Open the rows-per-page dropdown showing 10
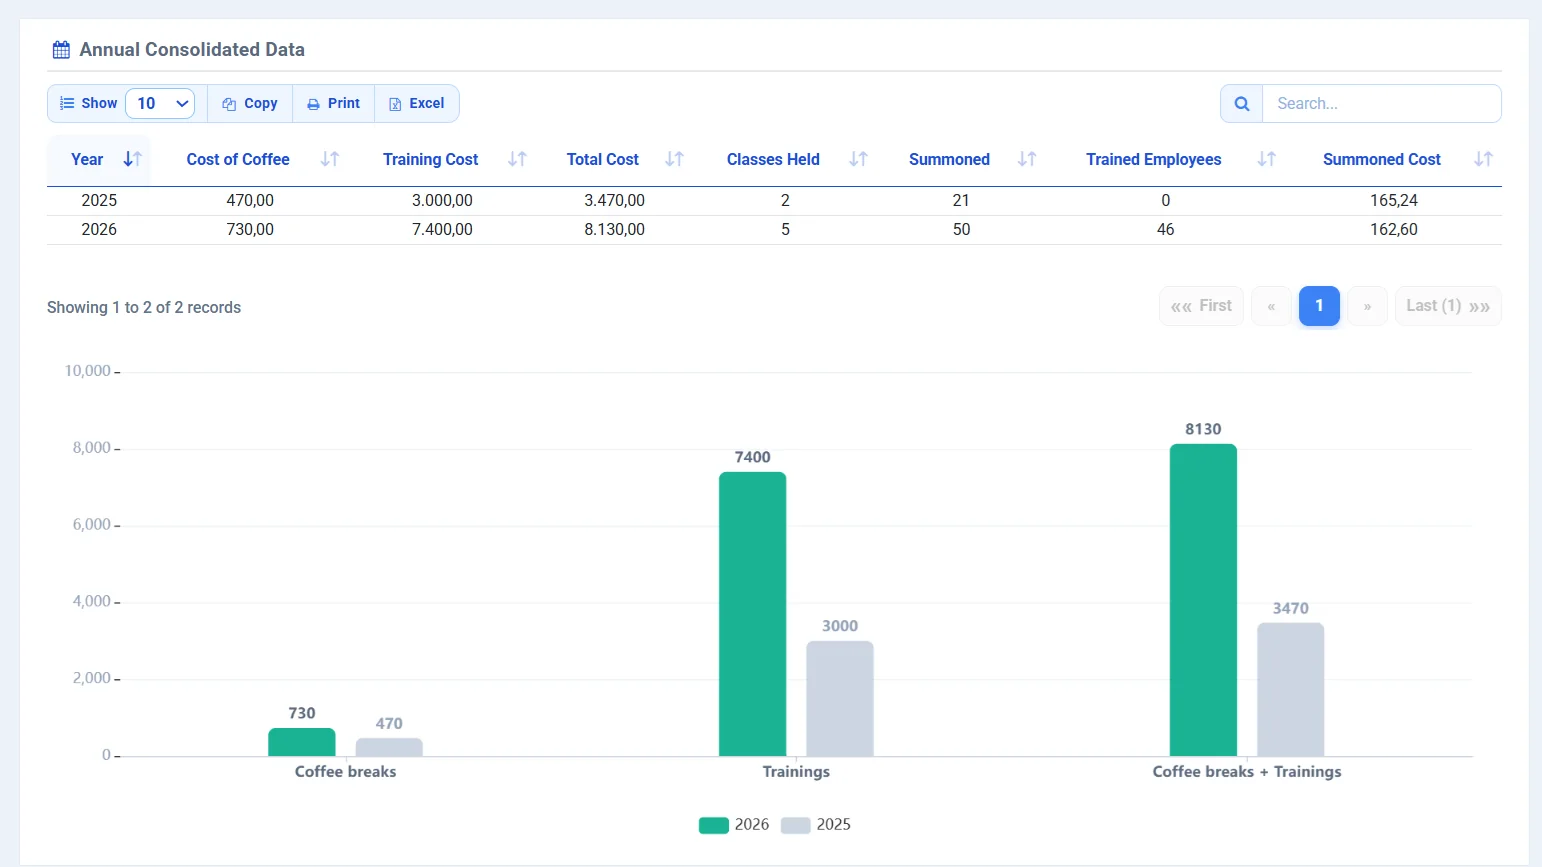The image size is (1542, 867). pyautogui.click(x=160, y=103)
